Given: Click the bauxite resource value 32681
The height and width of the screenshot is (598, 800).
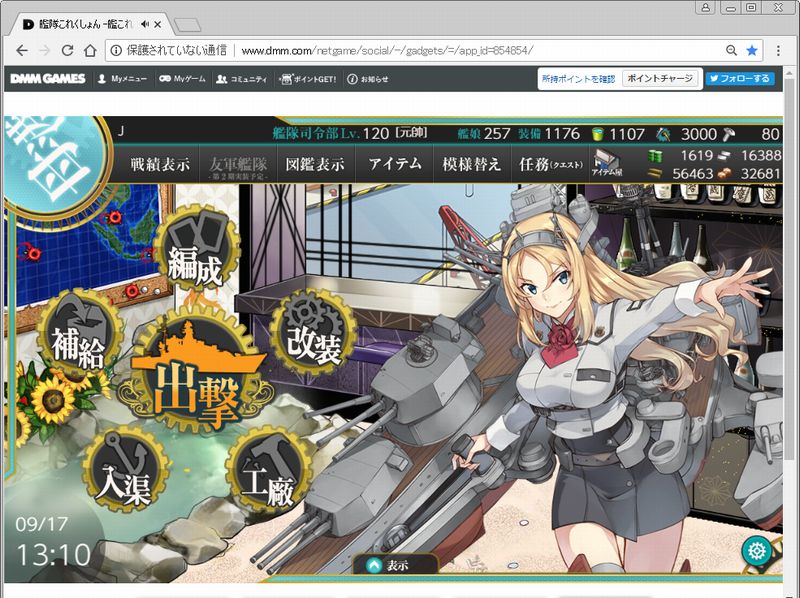Looking at the screenshot, I should [x=761, y=173].
